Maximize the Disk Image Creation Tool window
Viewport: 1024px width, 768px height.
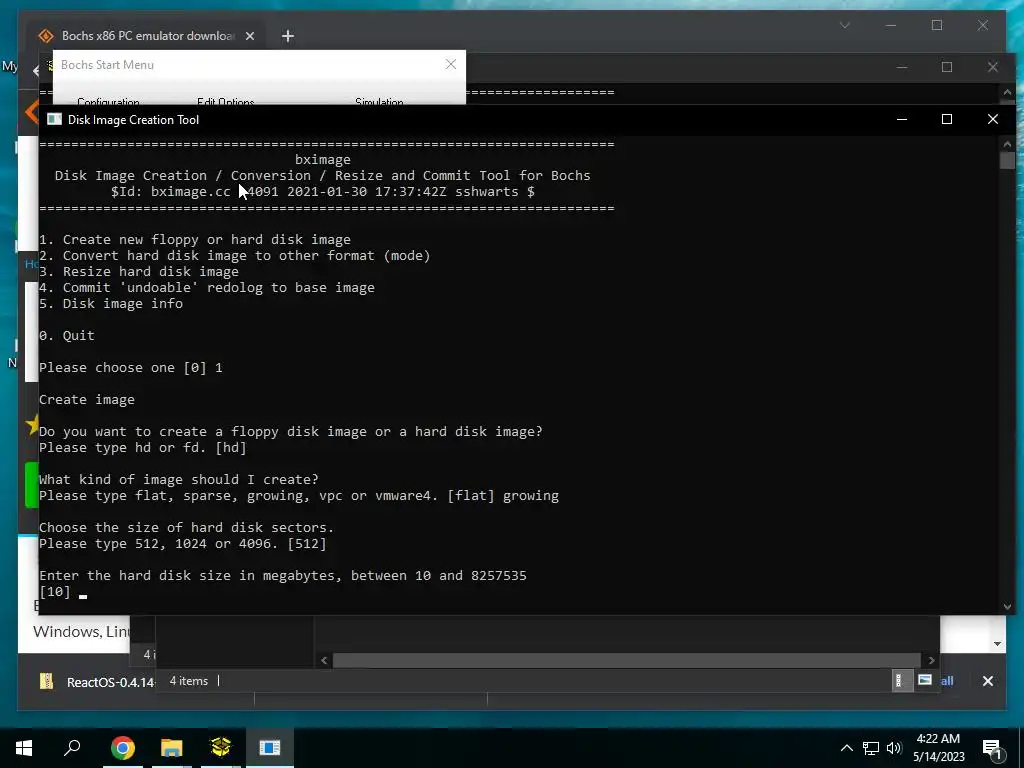click(947, 120)
